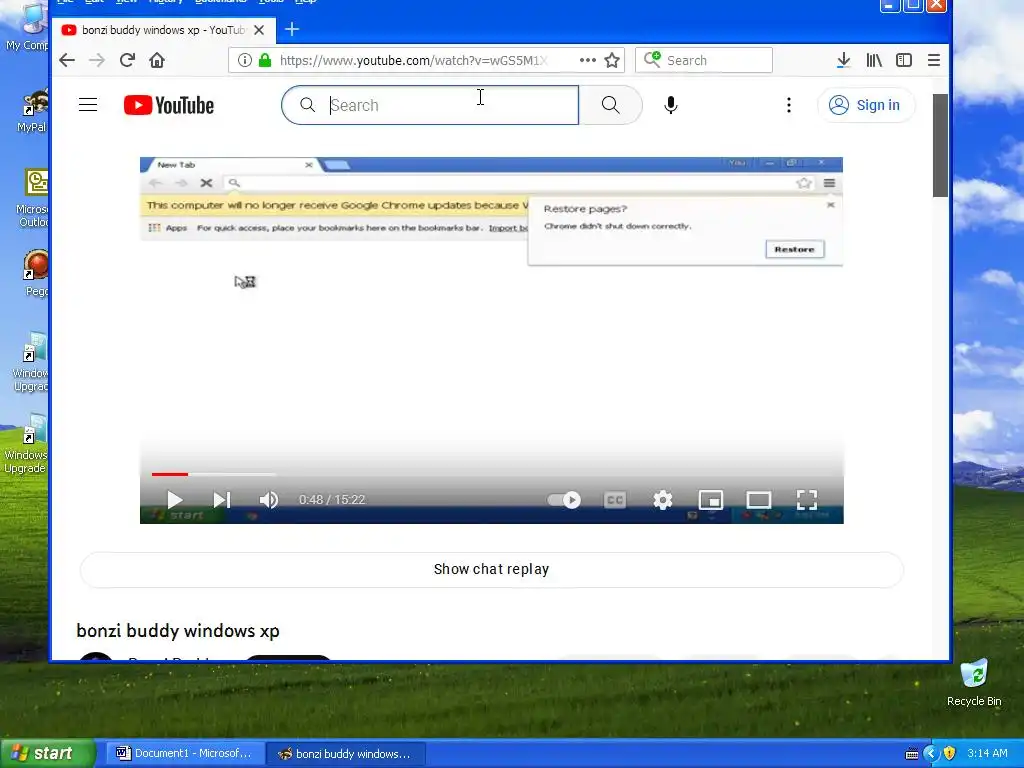Close the bonzi buddy YouTube tab
1024x768 pixels.
tap(259, 30)
